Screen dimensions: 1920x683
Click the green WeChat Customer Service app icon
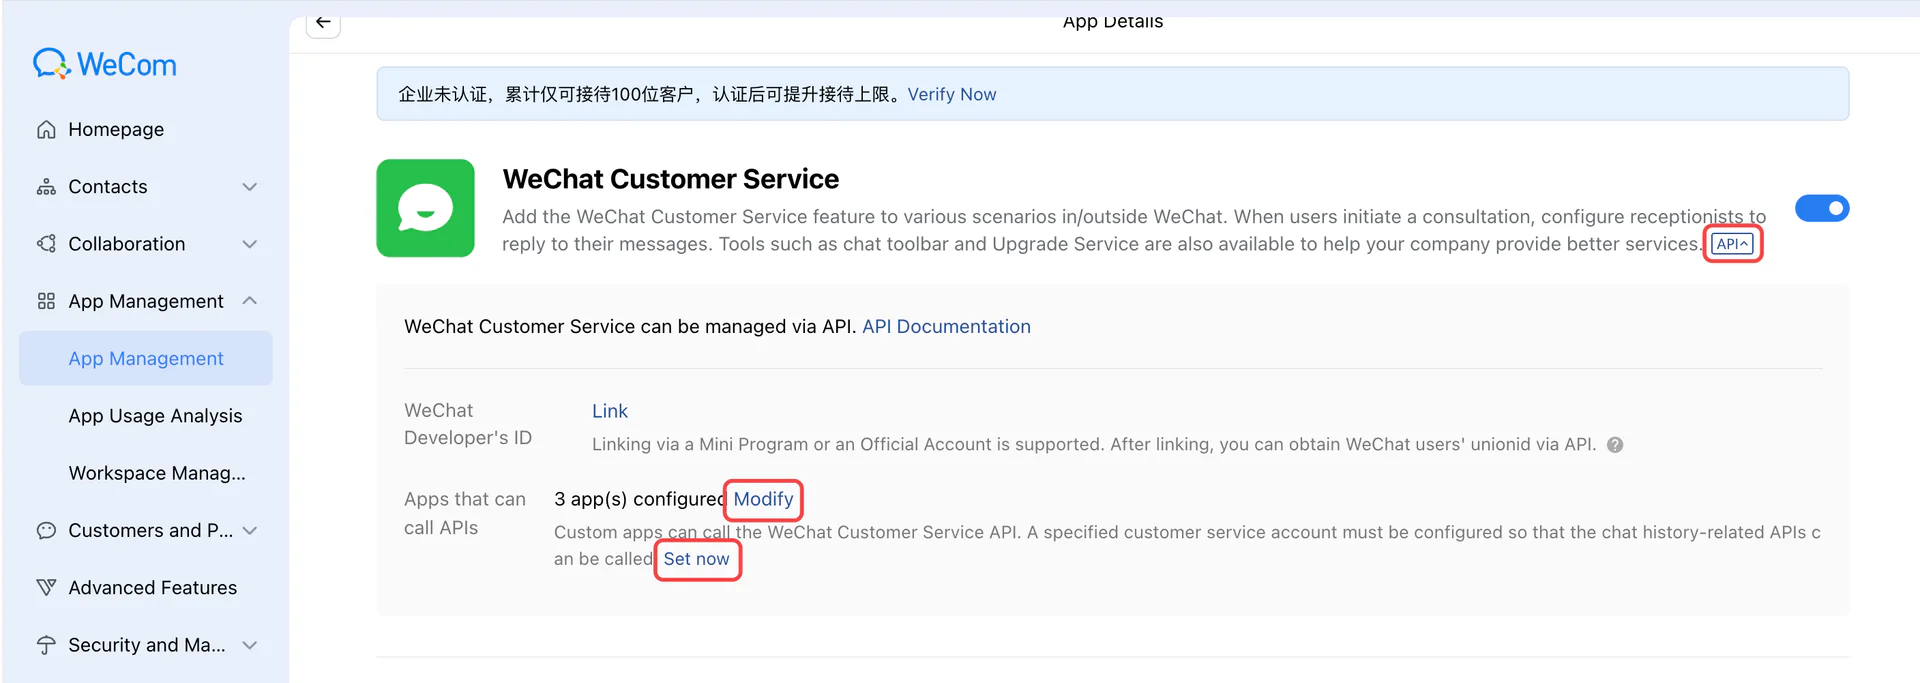[425, 208]
